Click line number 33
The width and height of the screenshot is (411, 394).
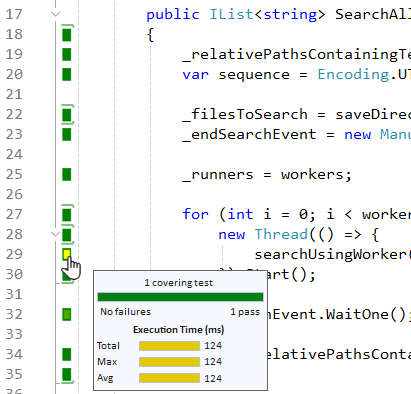point(14,335)
